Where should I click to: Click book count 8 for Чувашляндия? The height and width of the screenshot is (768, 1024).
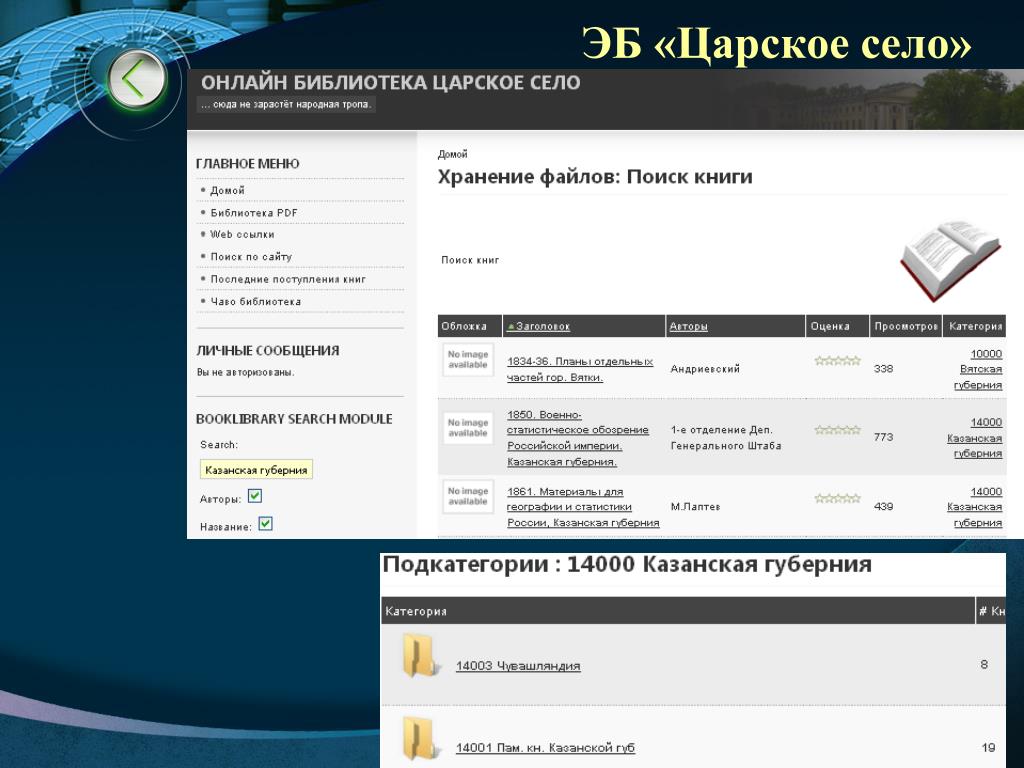pos(984,664)
